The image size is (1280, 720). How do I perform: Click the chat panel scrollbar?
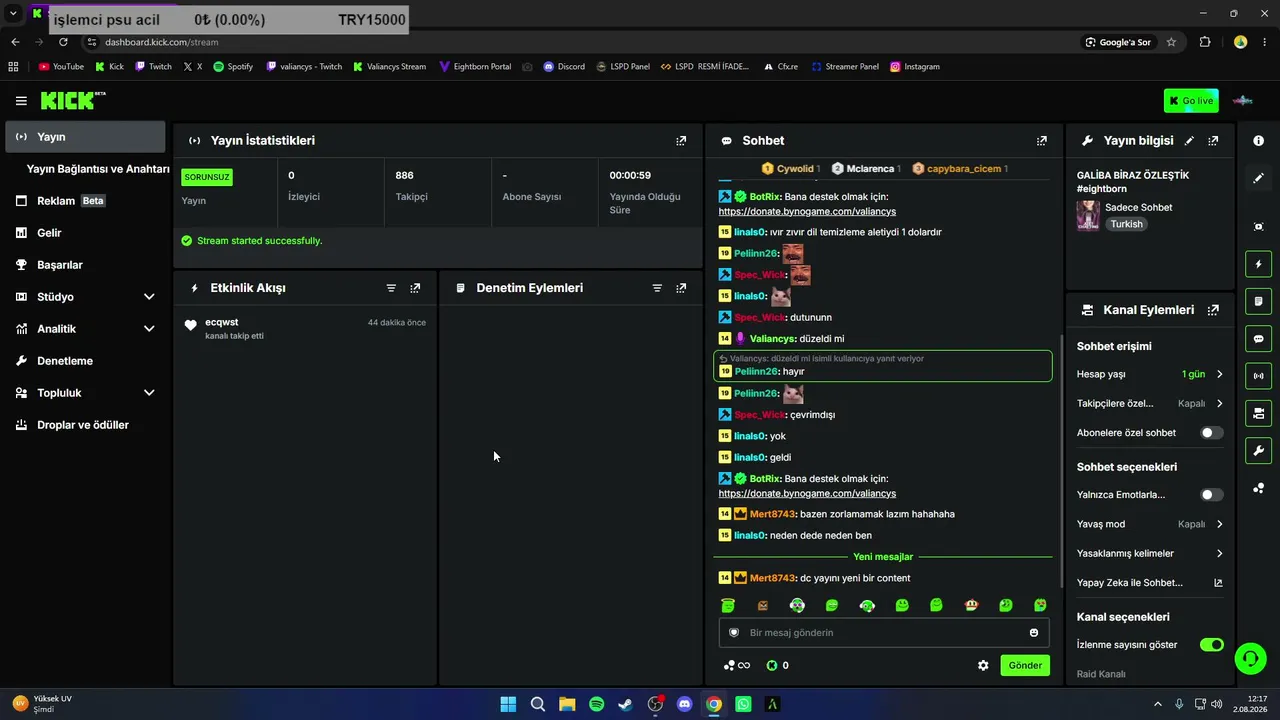click(x=1062, y=460)
